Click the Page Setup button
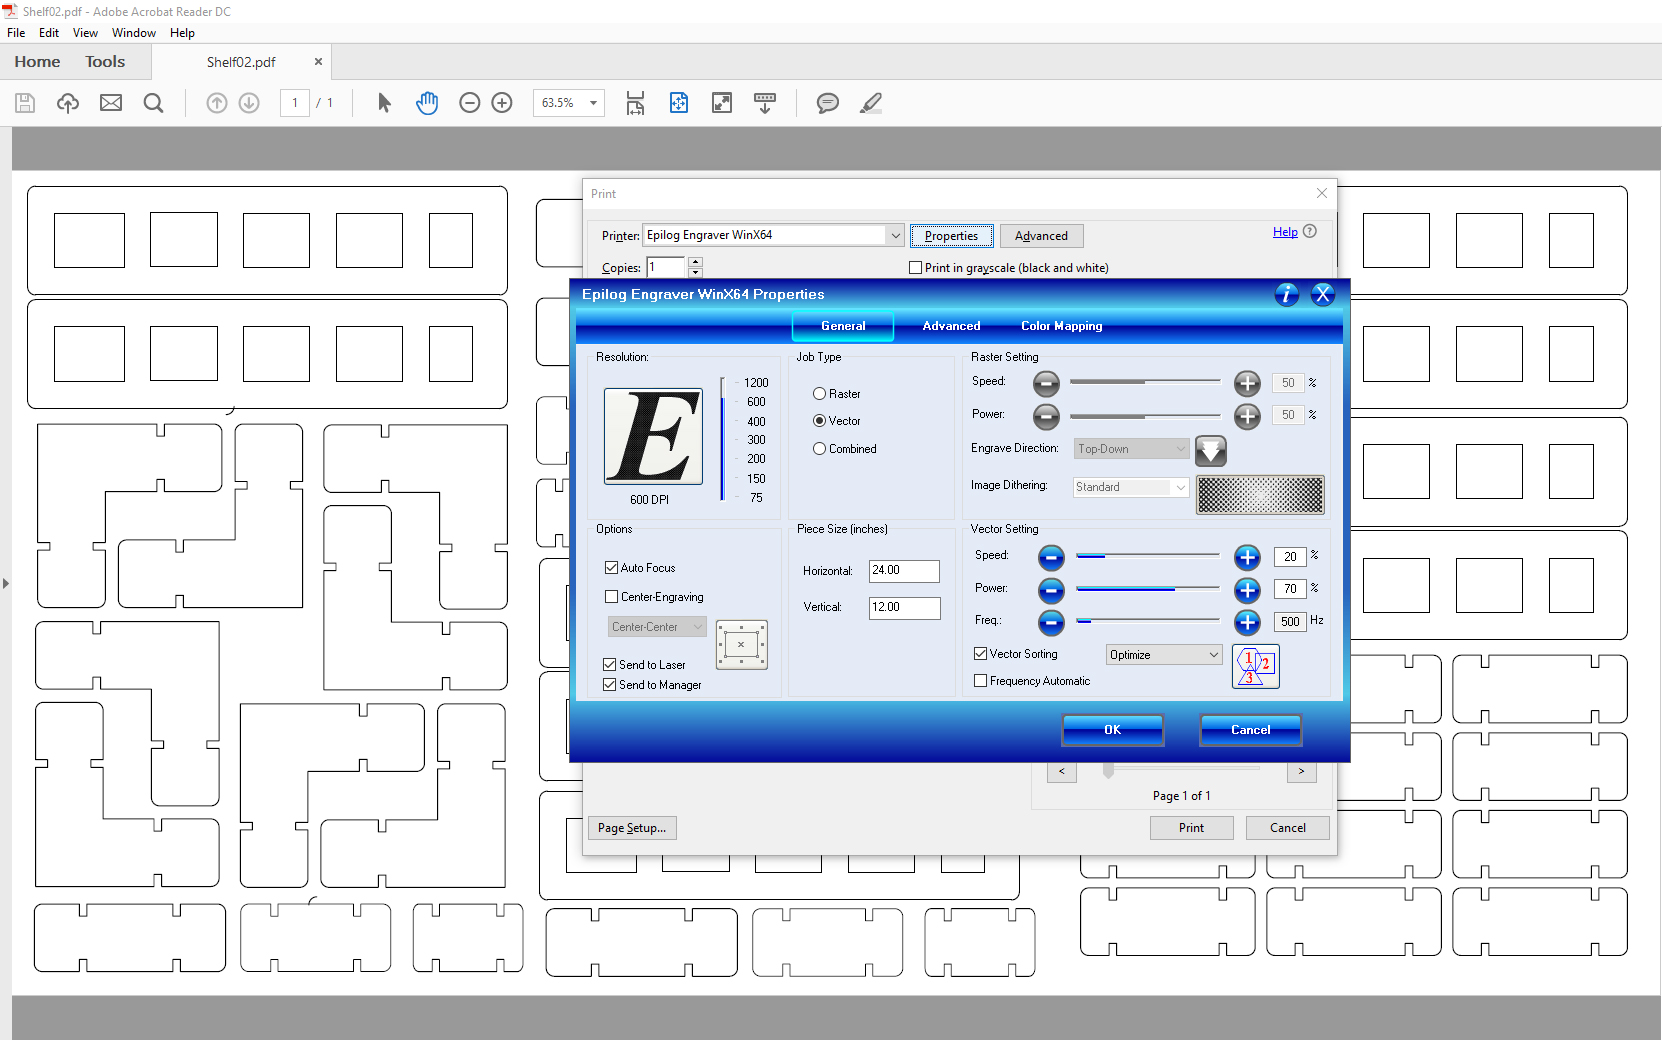Screen dimensions: 1662x1040 tap(632, 828)
